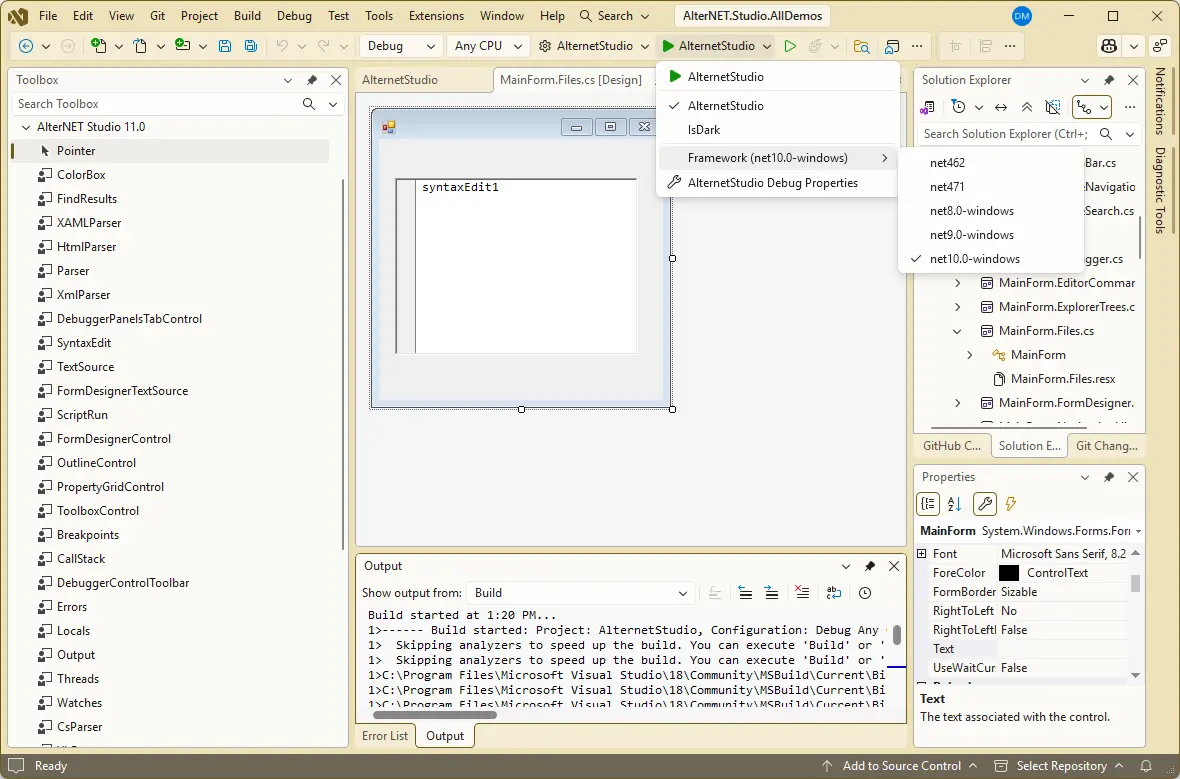Viewport: 1180px width, 779px height.
Task: Click Sync with Active Document arrows icon
Action: [1001, 108]
